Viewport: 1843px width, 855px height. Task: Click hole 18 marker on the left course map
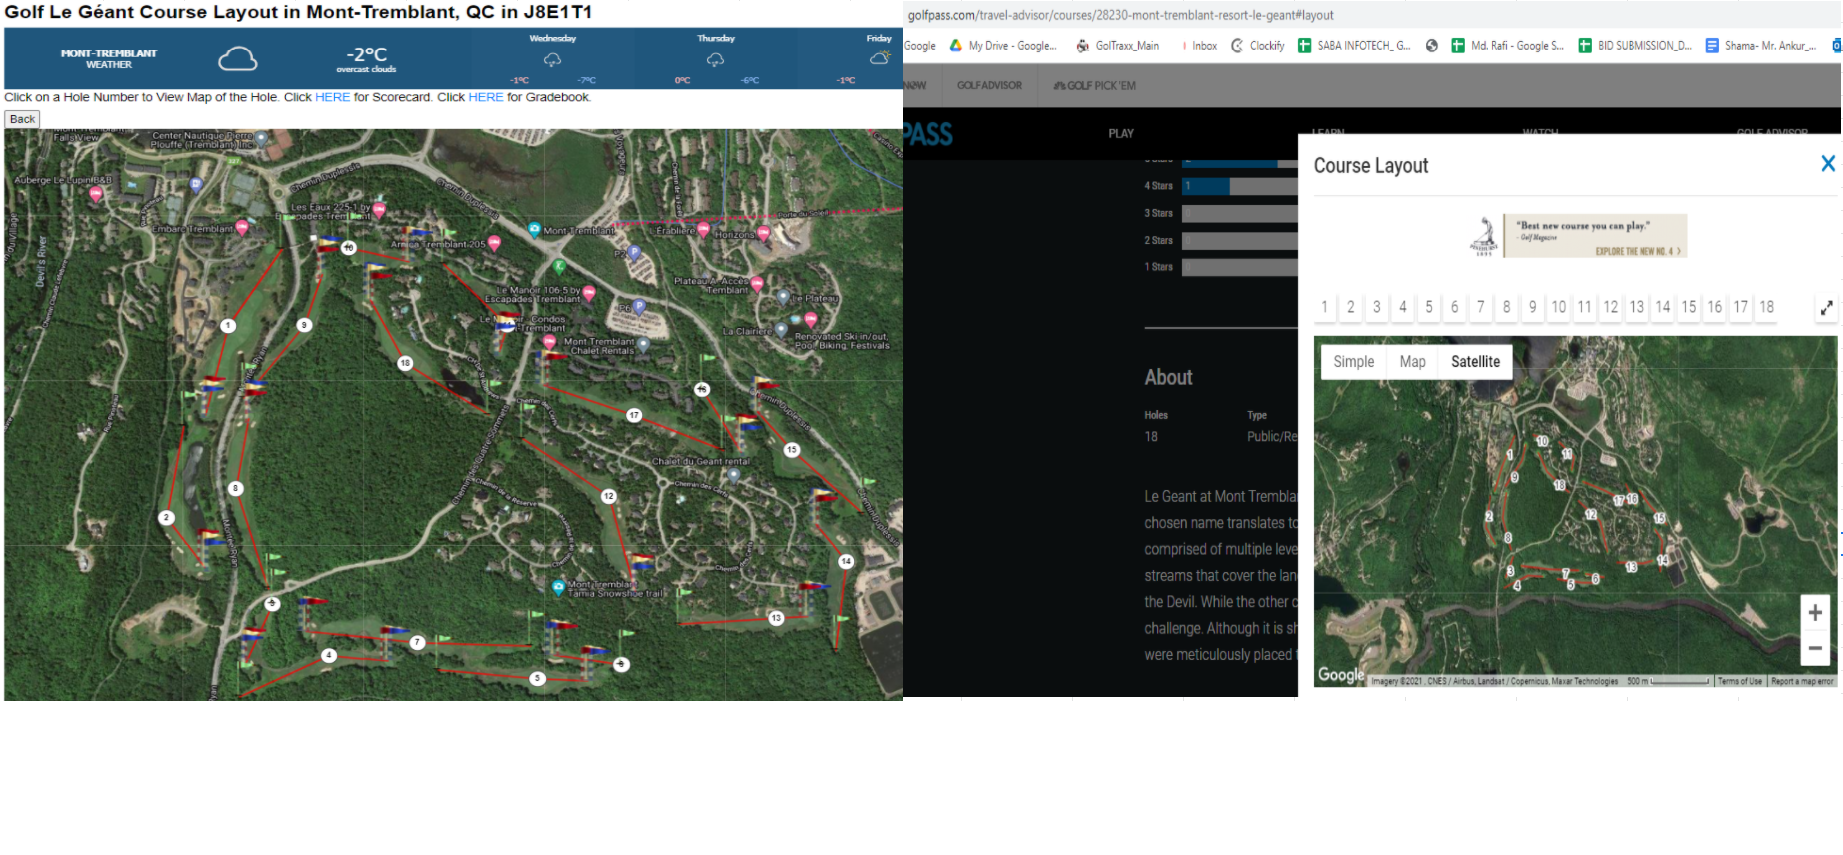tap(405, 363)
